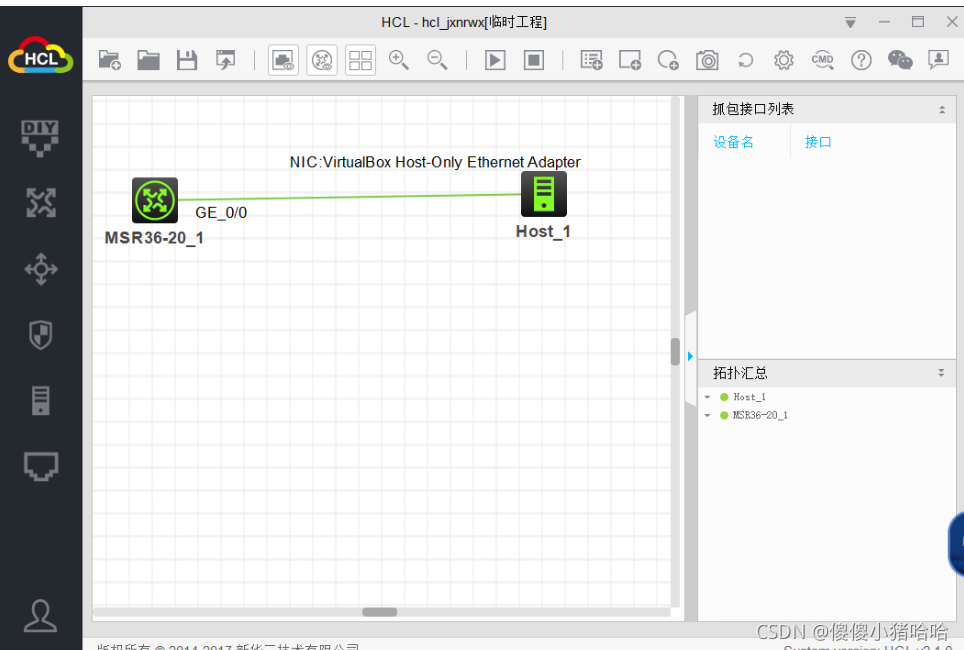
Task: Create a new project from the toolbar
Action: pos(109,60)
